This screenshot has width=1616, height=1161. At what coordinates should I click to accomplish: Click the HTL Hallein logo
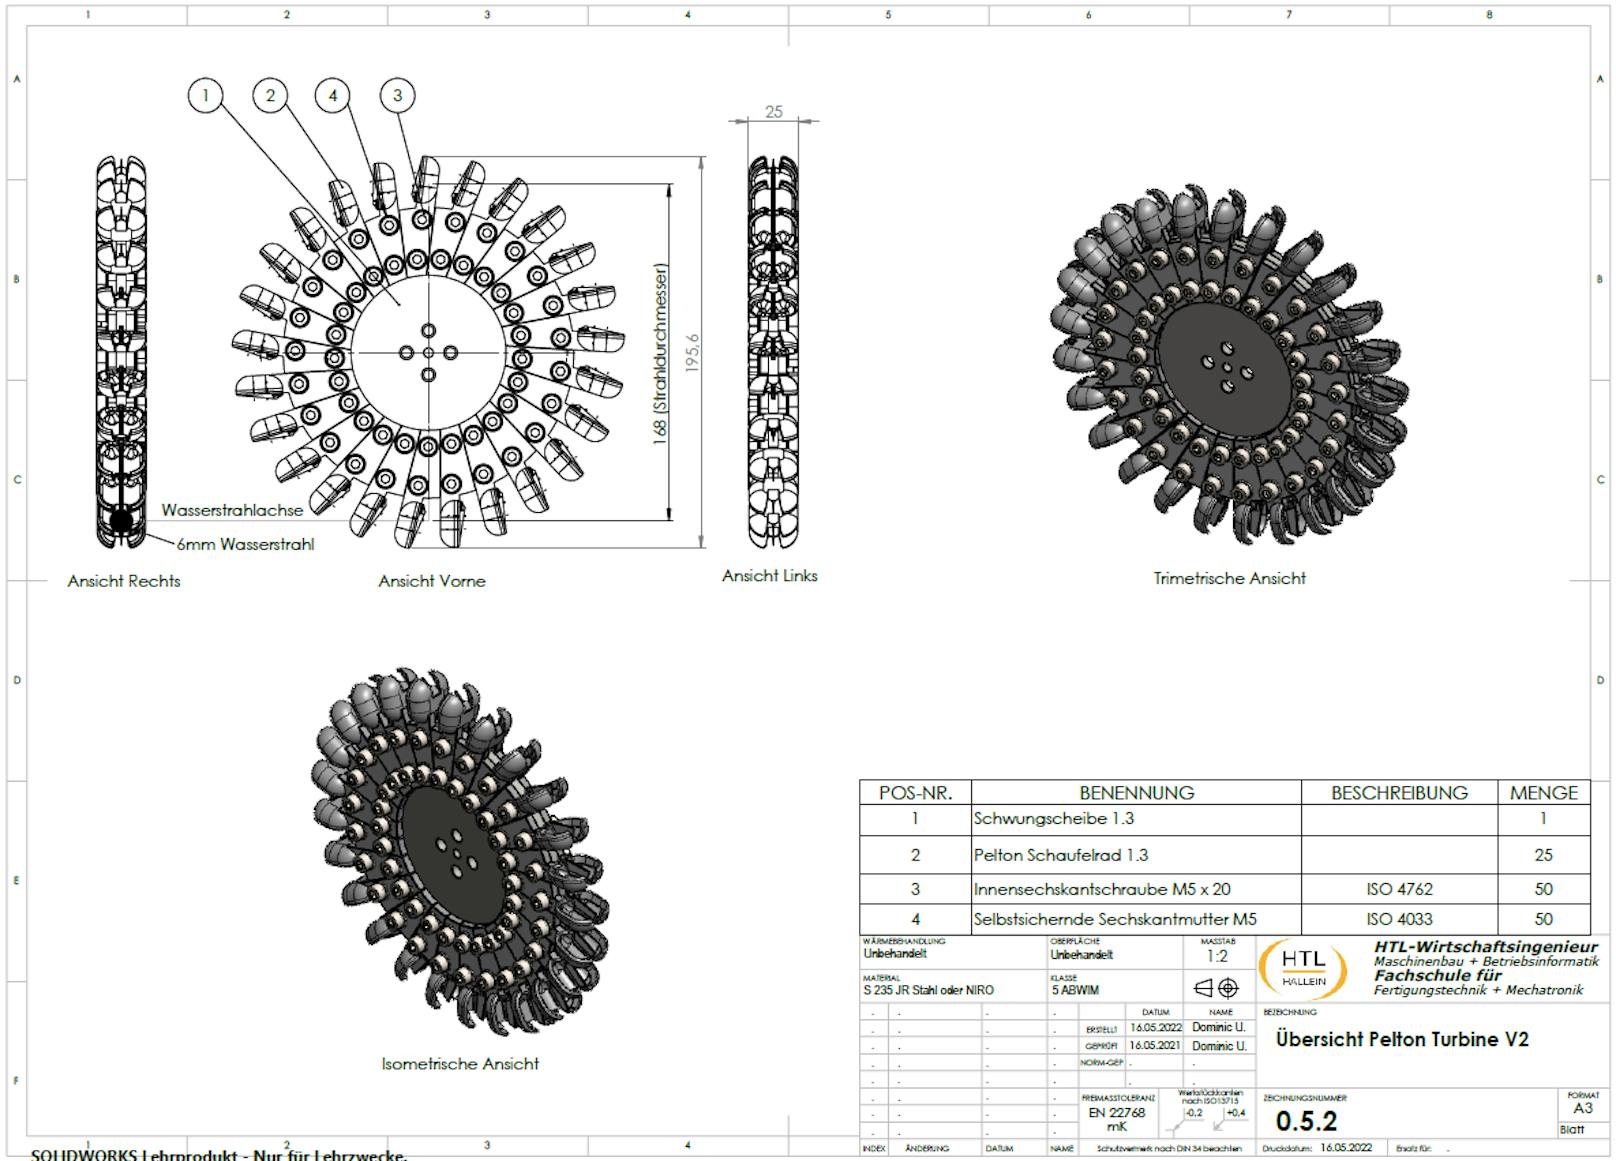click(1304, 969)
